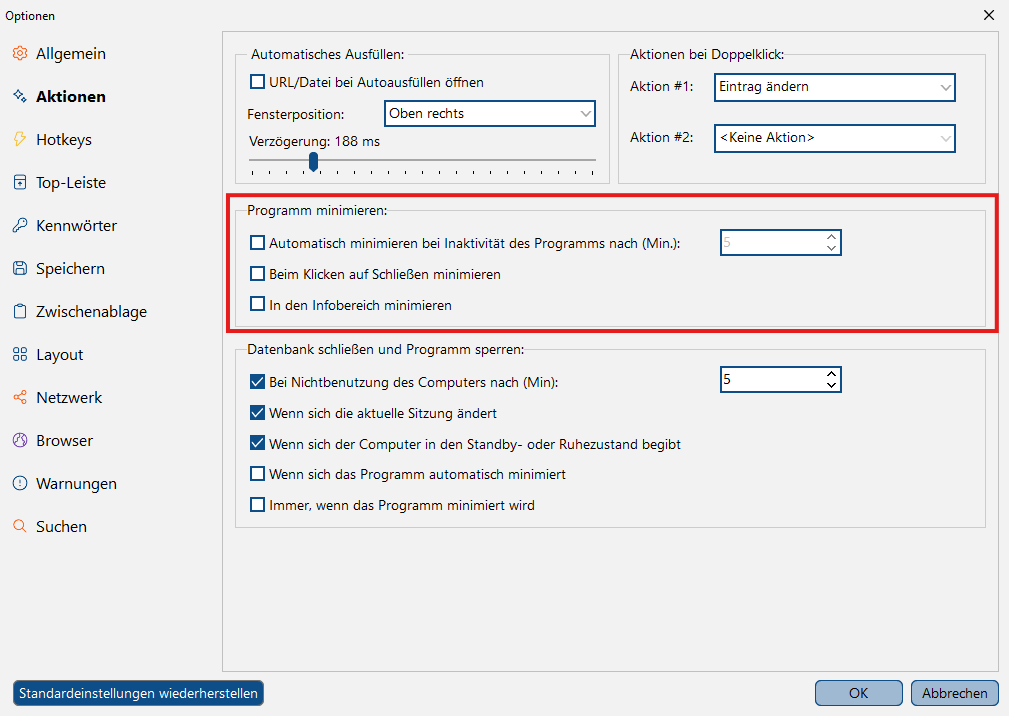Image resolution: width=1009 pixels, height=716 pixels.
Task: Uncheck Wenn sich die aktuelle Sitzung ändert
Action: click(x=257, y=412)
